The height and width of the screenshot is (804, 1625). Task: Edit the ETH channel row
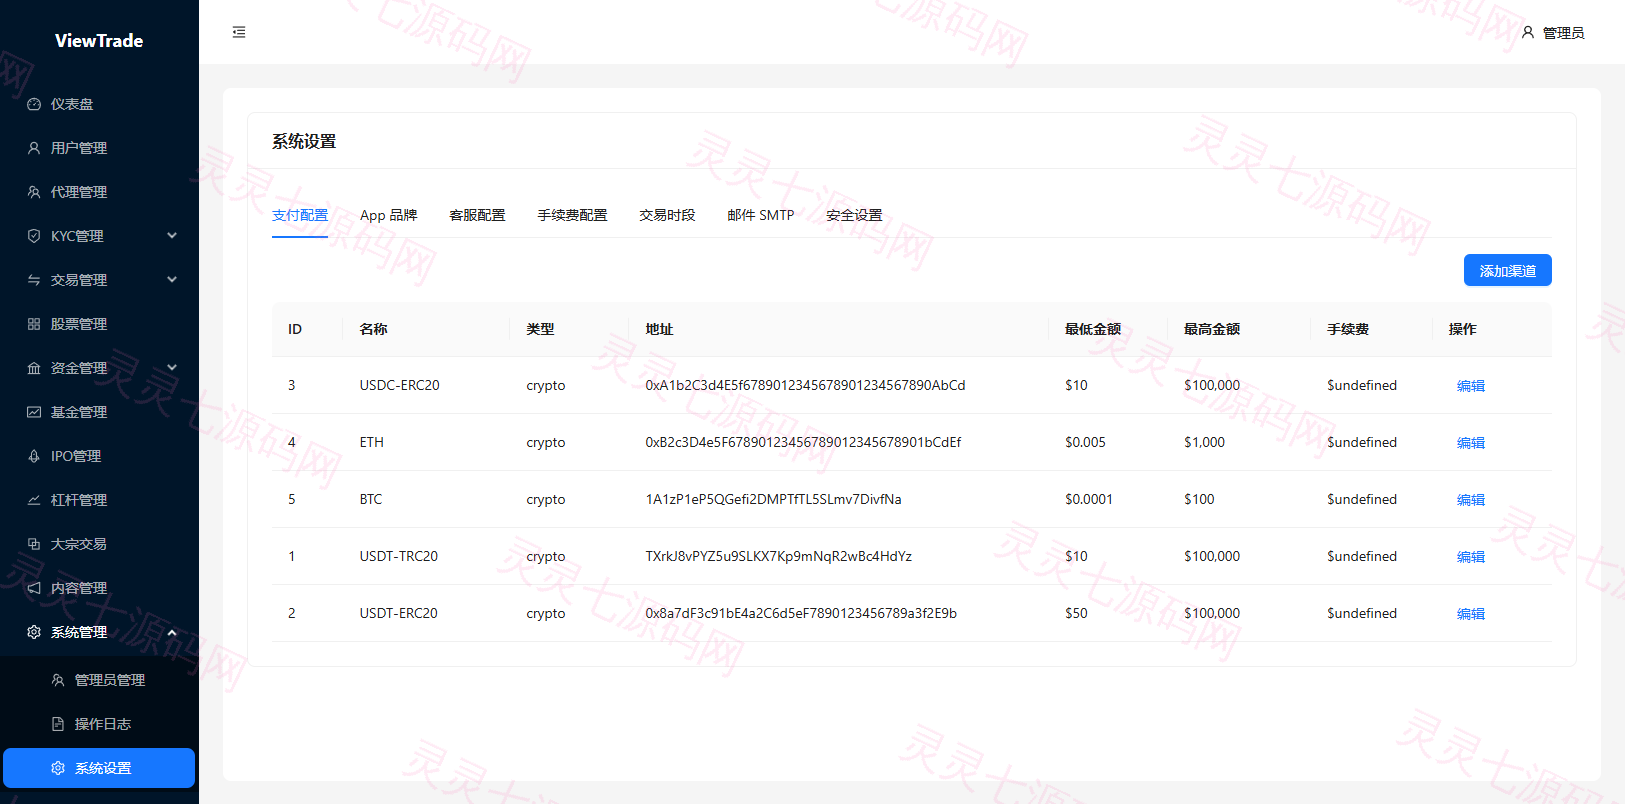[x=1471, y=443]
